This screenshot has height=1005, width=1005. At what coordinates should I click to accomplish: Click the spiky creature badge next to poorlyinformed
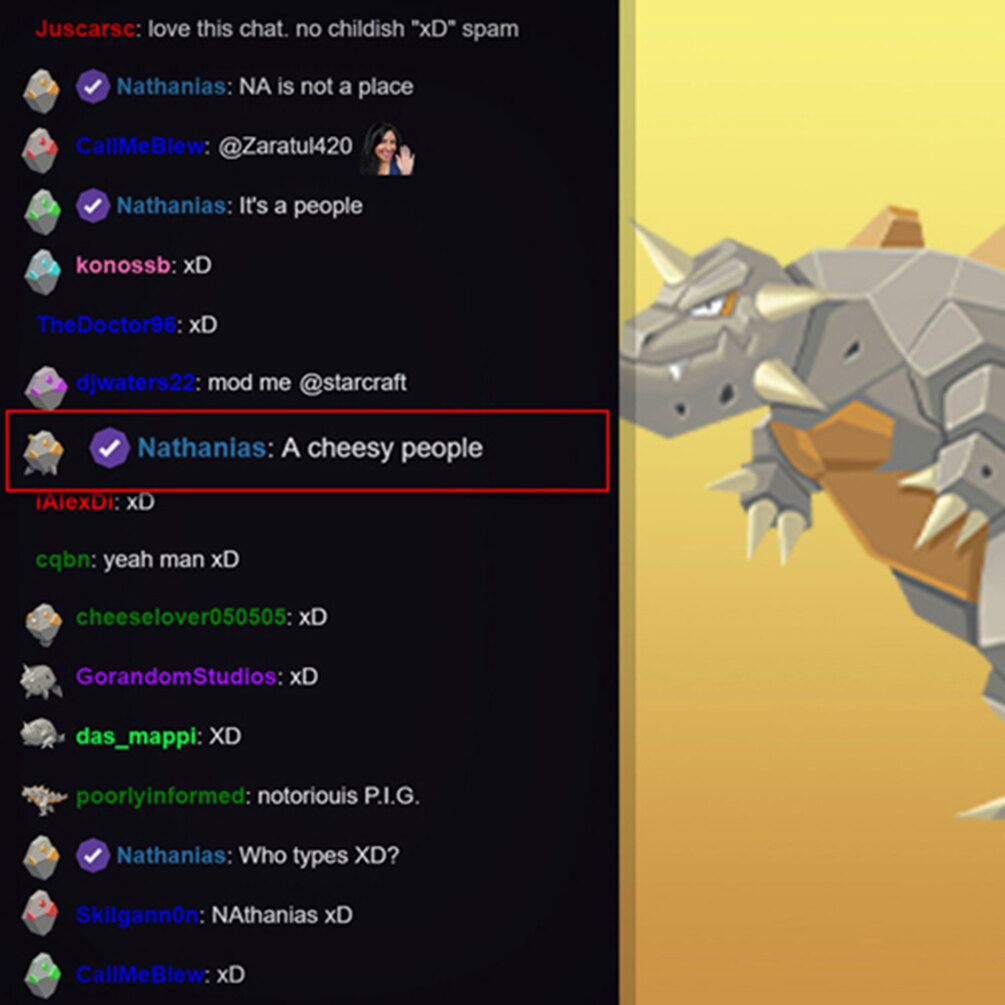[44, 799]
